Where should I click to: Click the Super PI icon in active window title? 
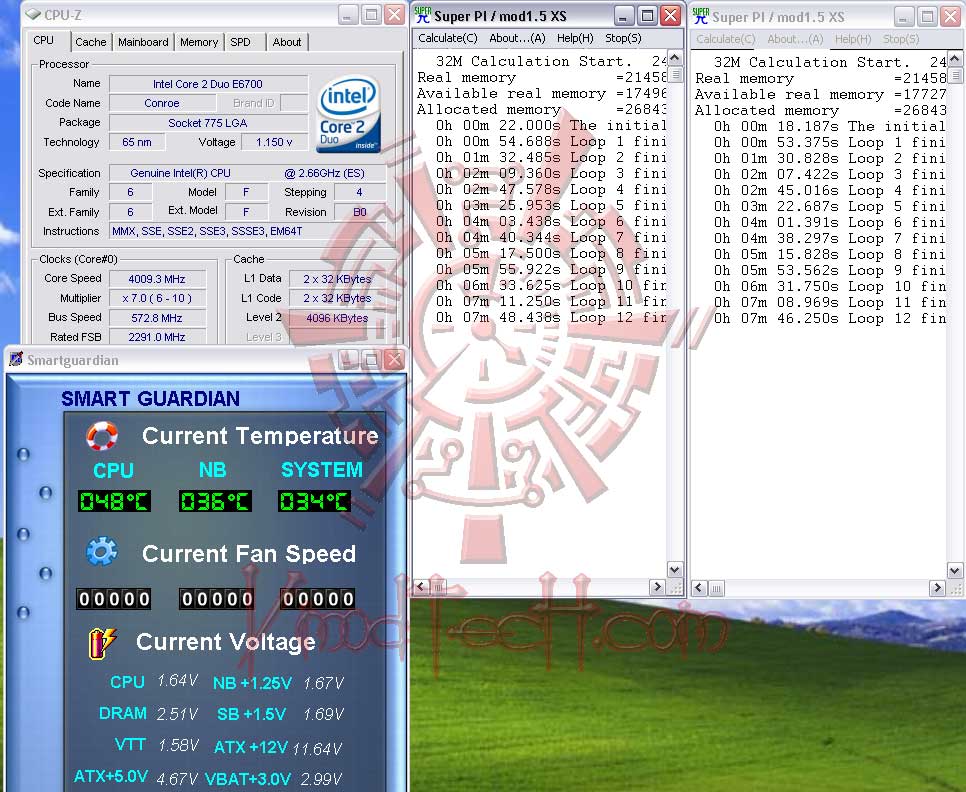(423, 15)
